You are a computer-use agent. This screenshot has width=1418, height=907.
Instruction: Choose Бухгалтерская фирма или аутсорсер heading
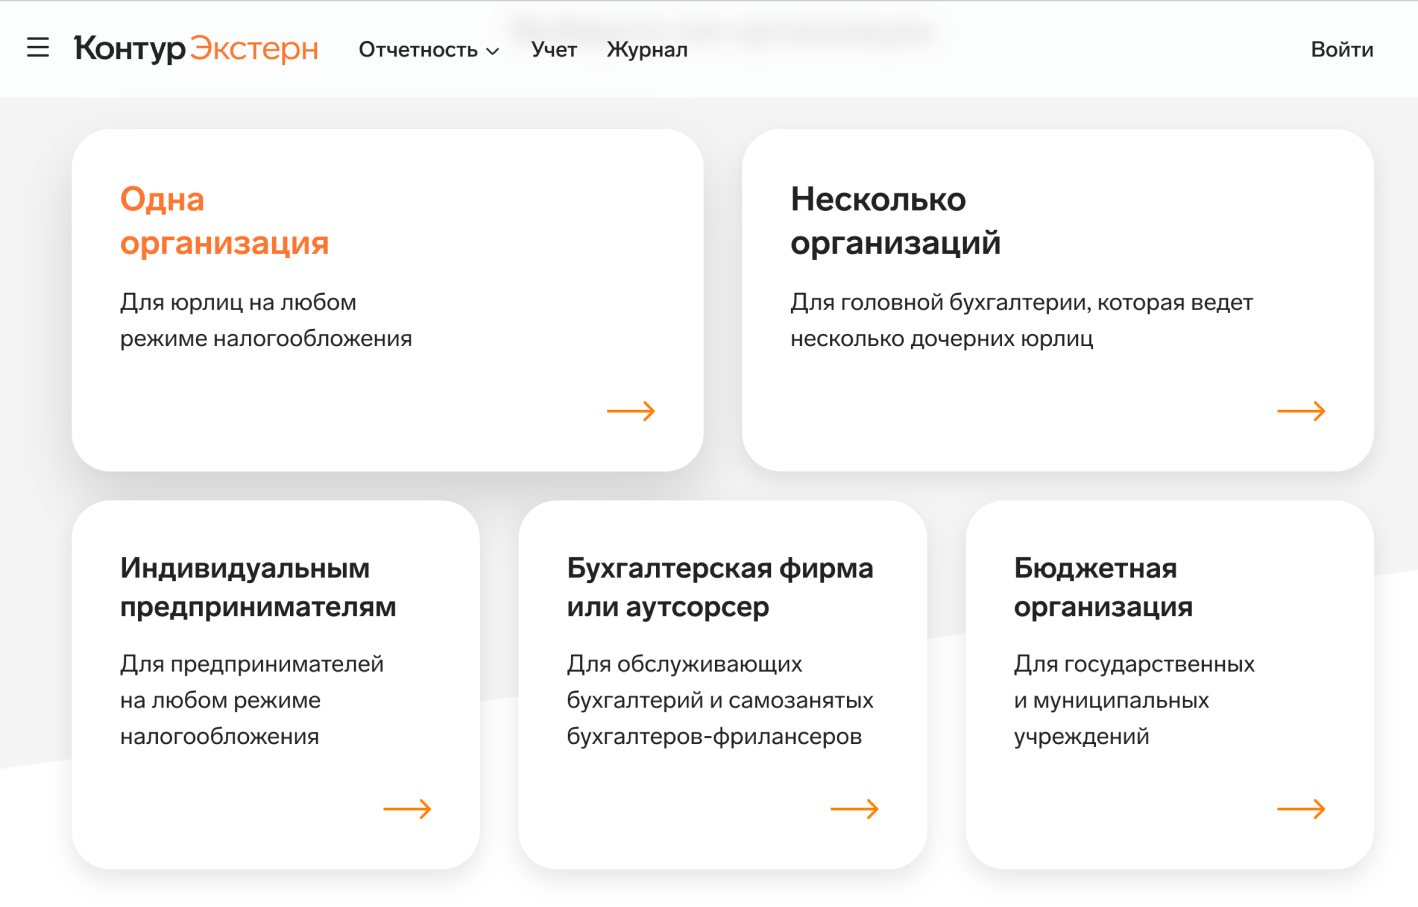[x=719, y=587]
